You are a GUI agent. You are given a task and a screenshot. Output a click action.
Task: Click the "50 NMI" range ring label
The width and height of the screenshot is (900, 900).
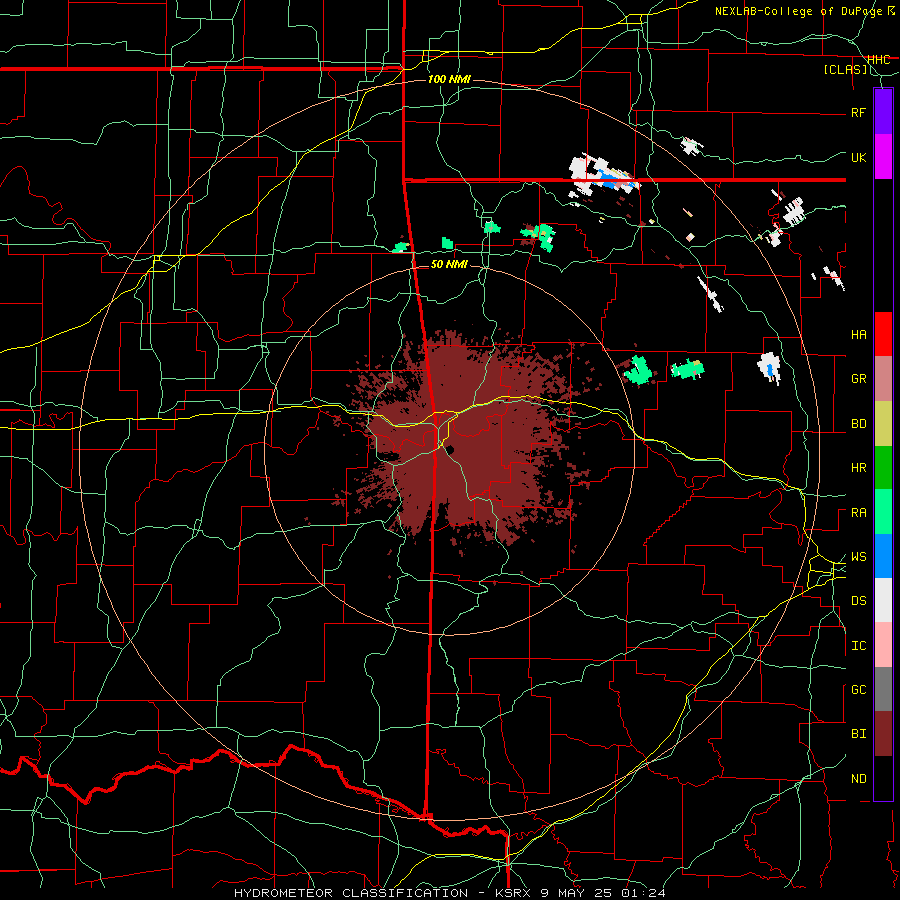point(449,264)
